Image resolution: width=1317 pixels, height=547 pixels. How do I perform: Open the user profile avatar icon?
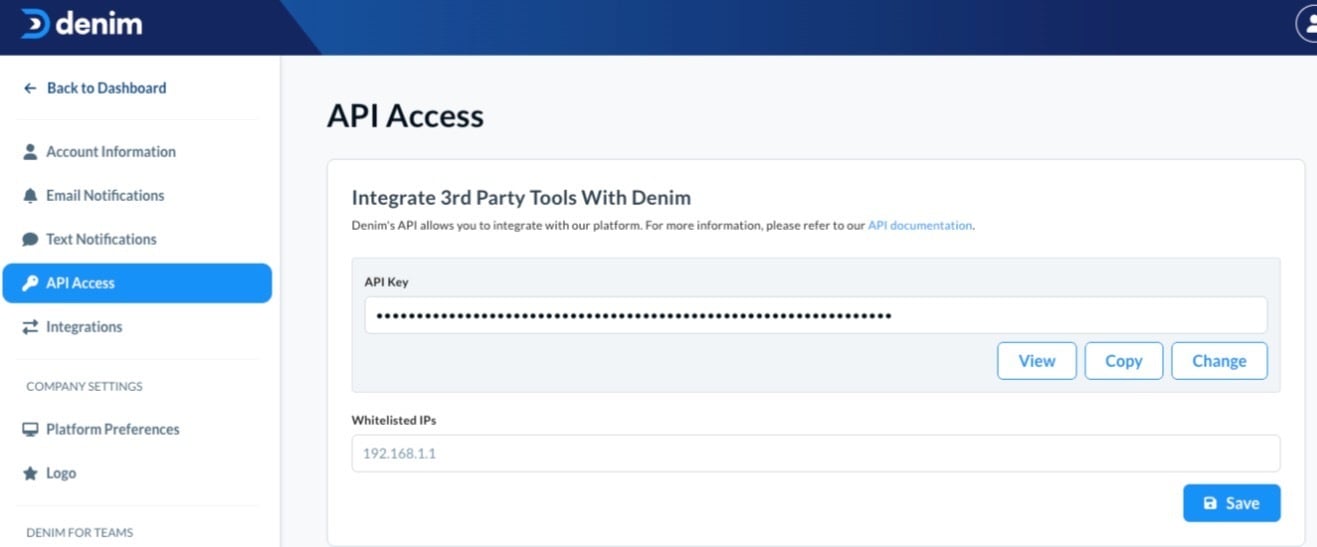click(1308, 23)
